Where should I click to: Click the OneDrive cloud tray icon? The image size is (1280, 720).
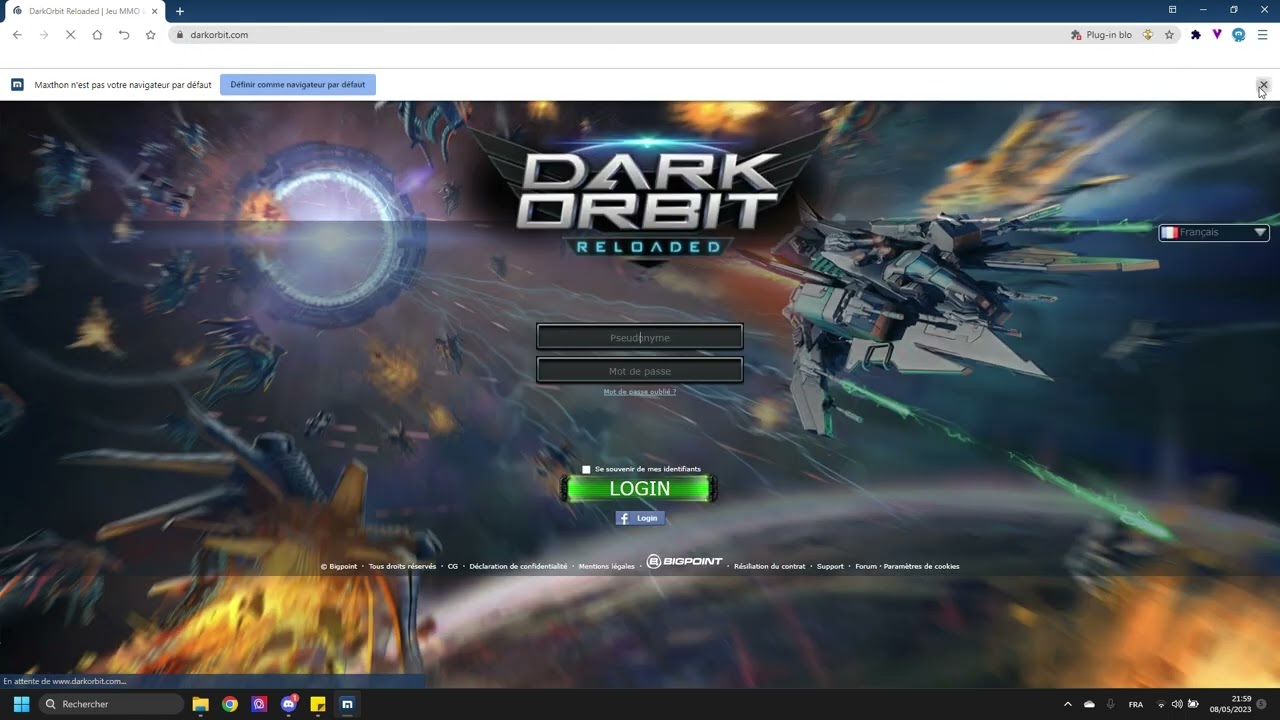pyautogui.click(x=1089, y=704)
